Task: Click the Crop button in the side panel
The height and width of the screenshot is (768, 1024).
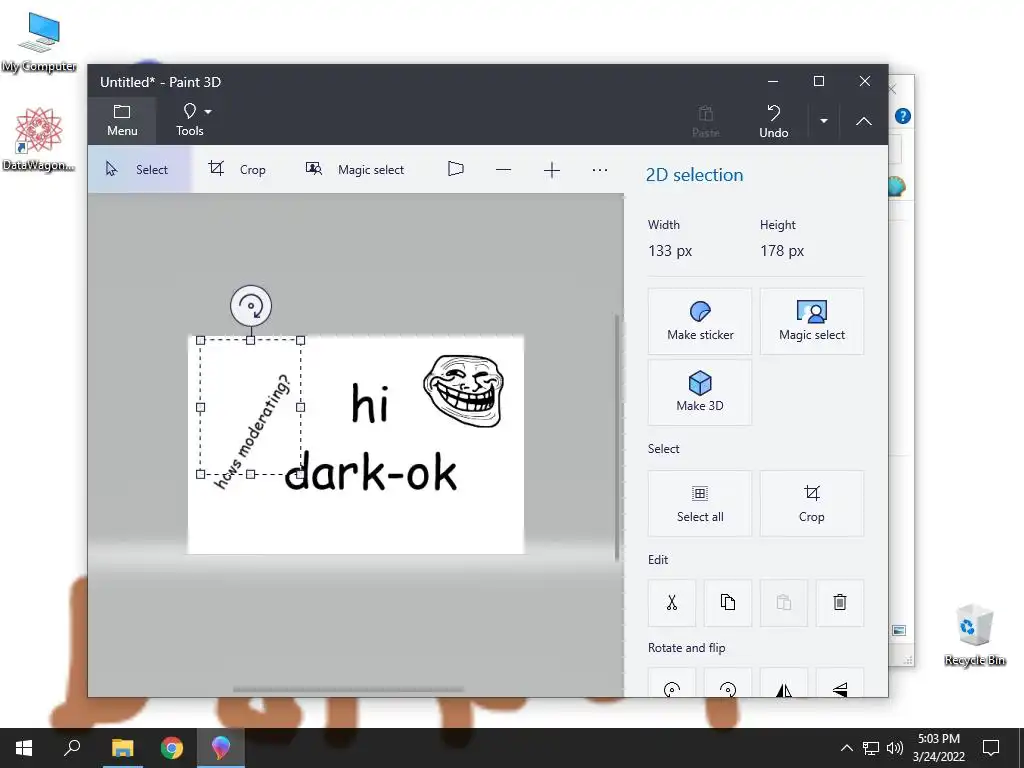Action: coord(812,504)
